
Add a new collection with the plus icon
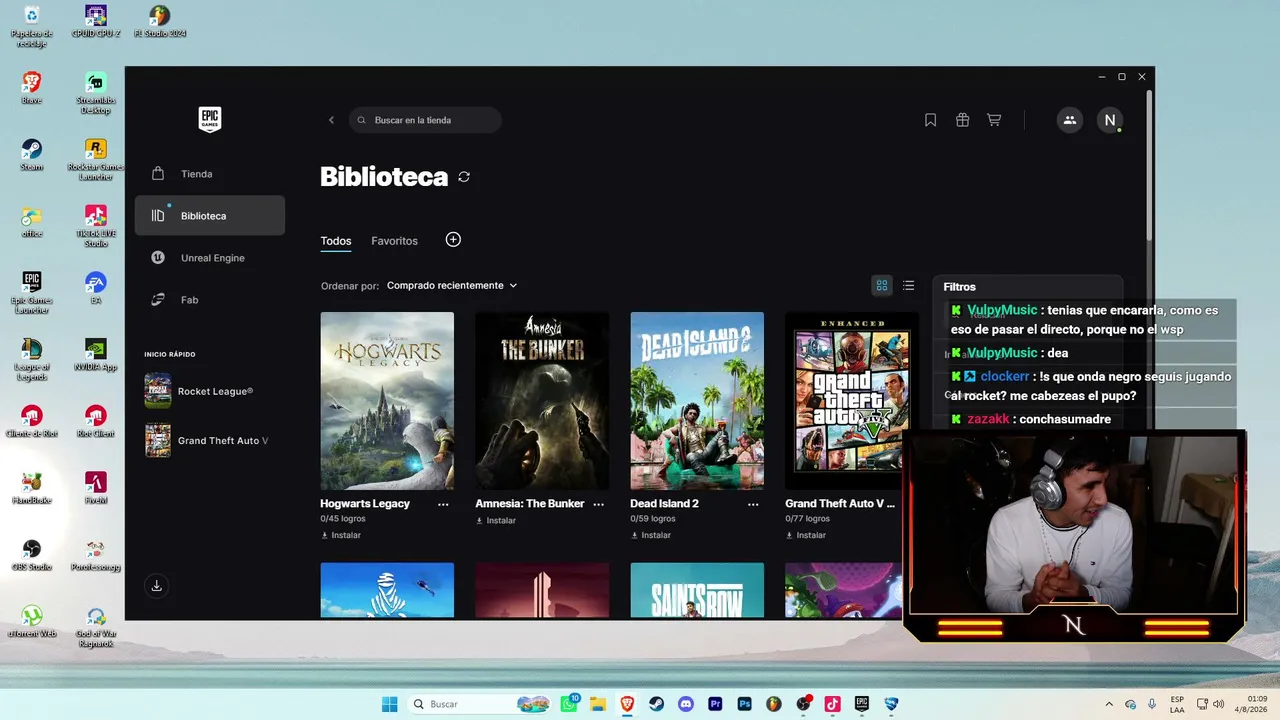pyautogui.click(x=453, y=240)
